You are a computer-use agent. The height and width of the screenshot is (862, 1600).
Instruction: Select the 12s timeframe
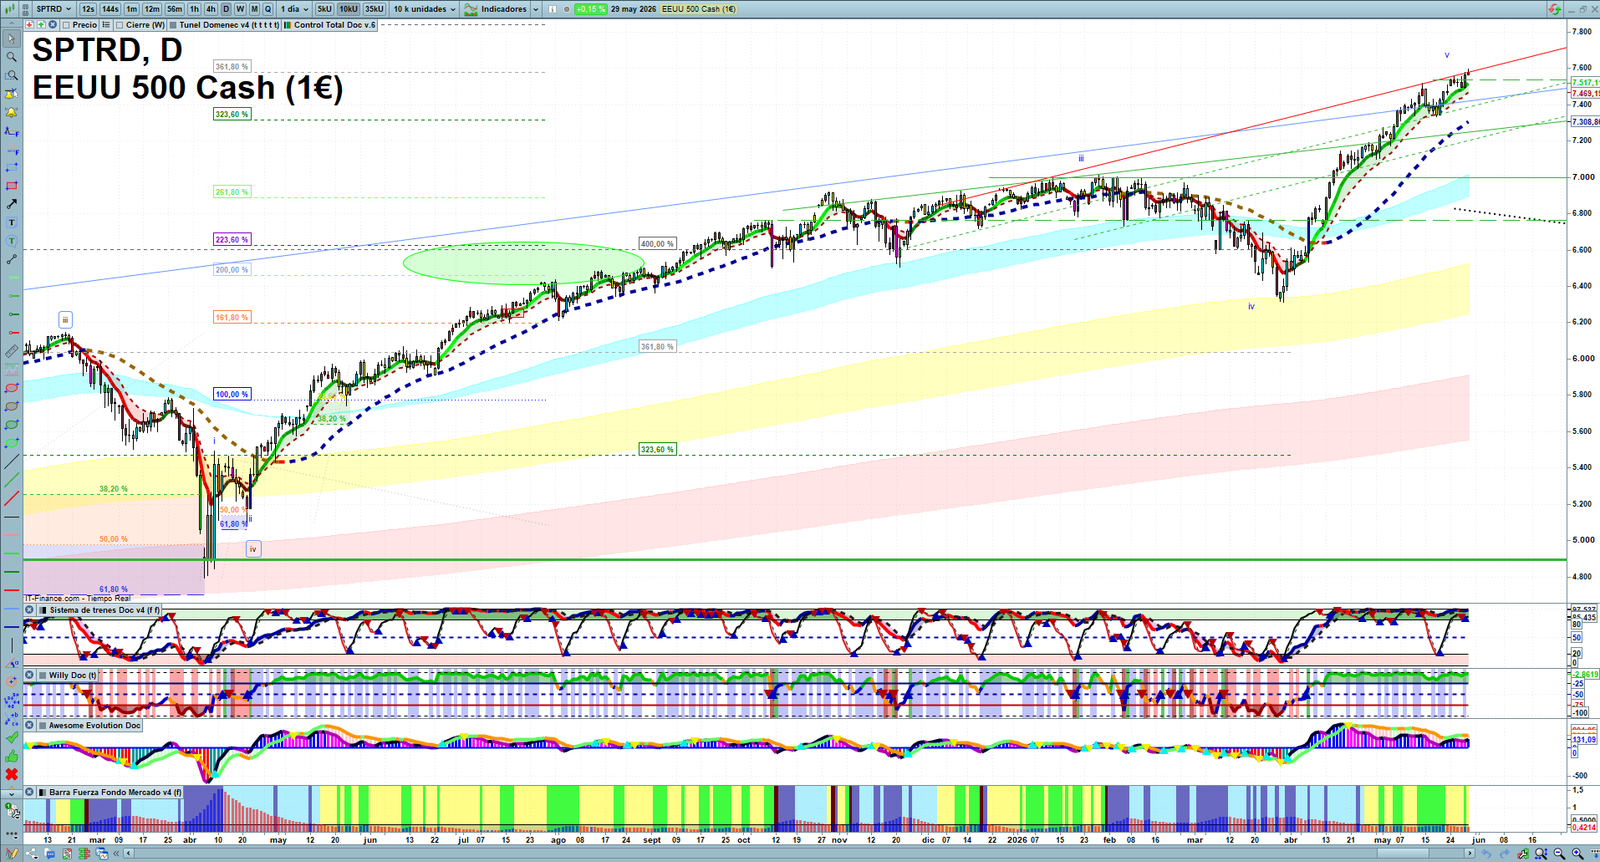88,9
